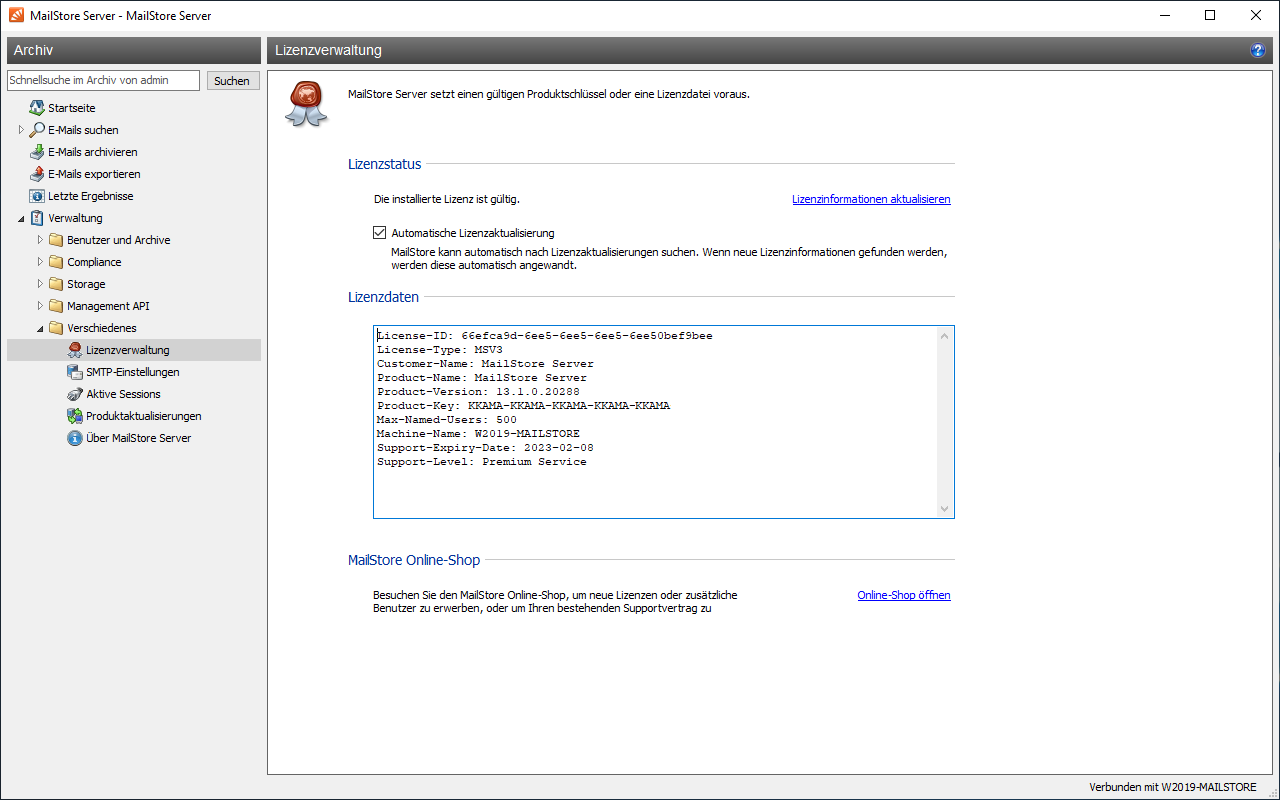
Task: Click the E-Mails archivieren icon
Action: (37, 152)
